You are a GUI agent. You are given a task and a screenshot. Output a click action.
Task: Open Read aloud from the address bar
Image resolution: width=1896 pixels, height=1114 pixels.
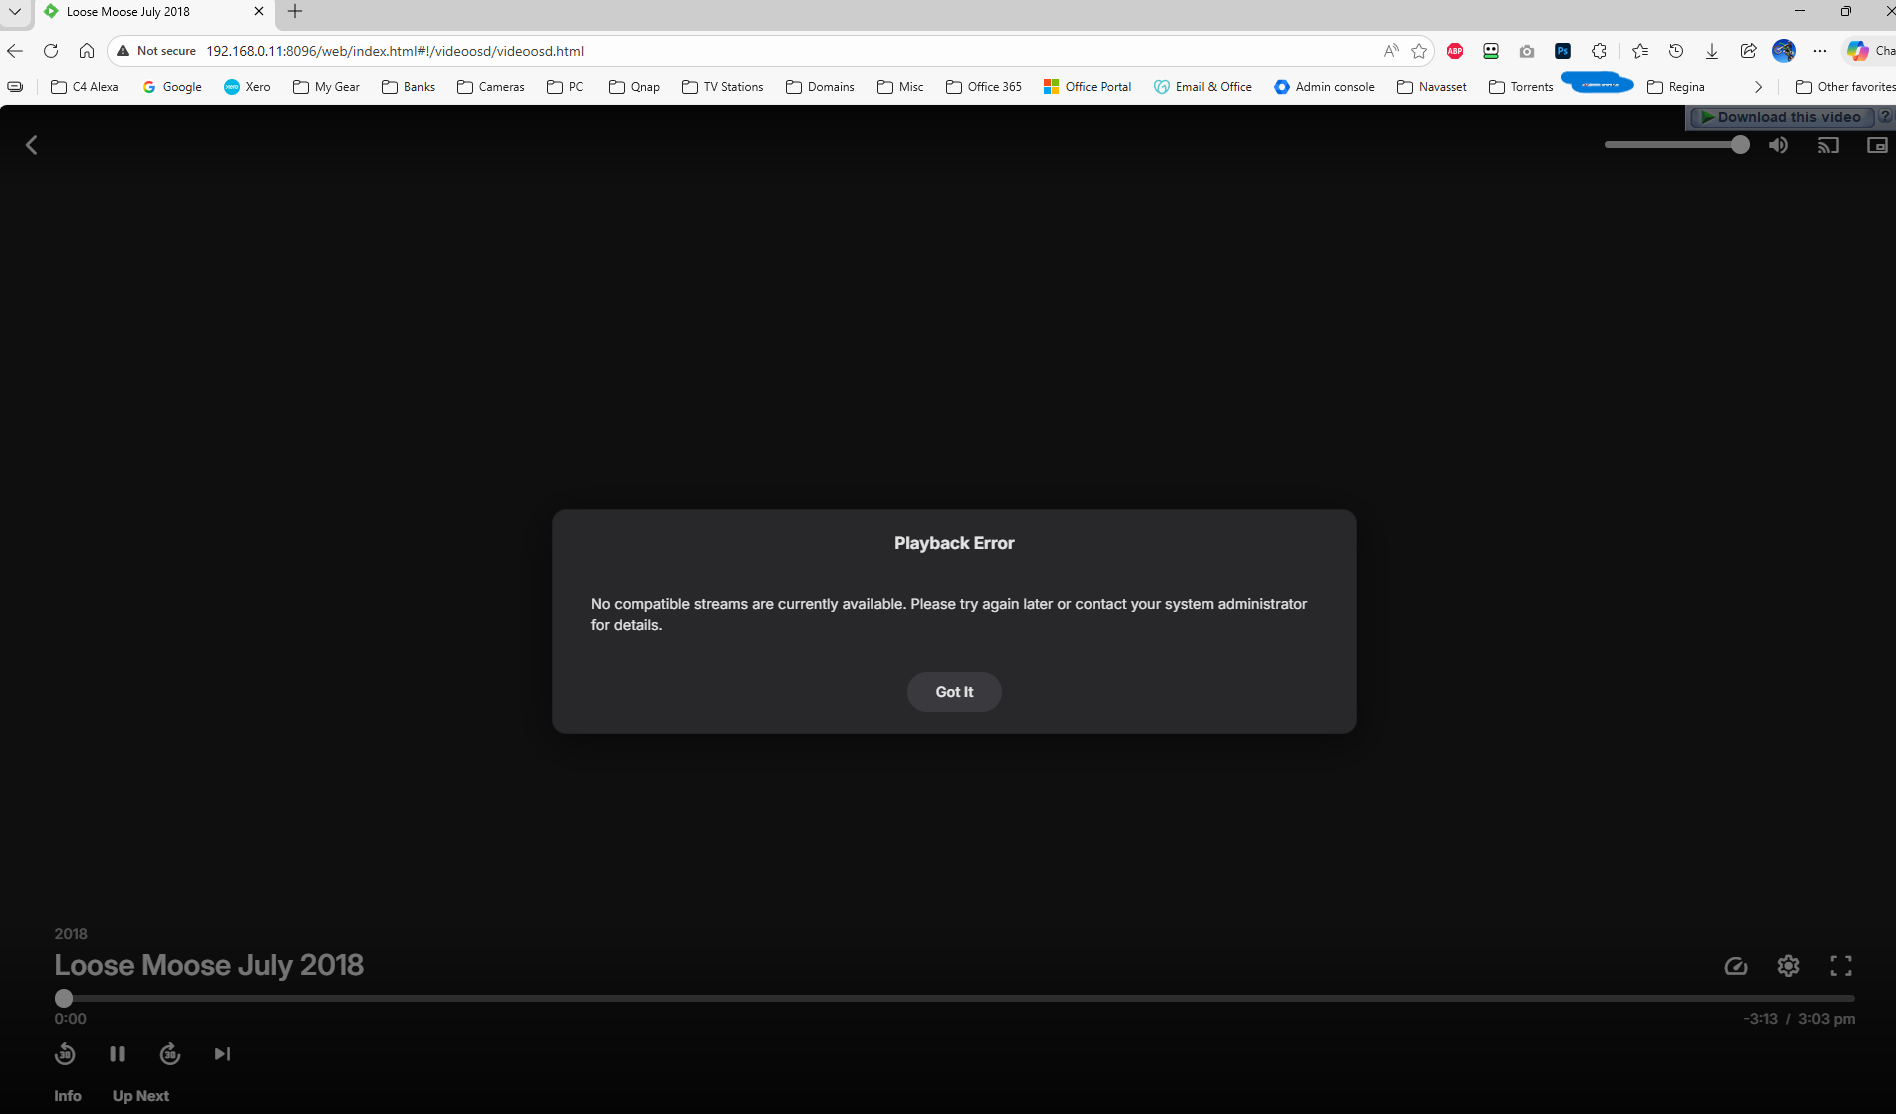pos(1391,51)
